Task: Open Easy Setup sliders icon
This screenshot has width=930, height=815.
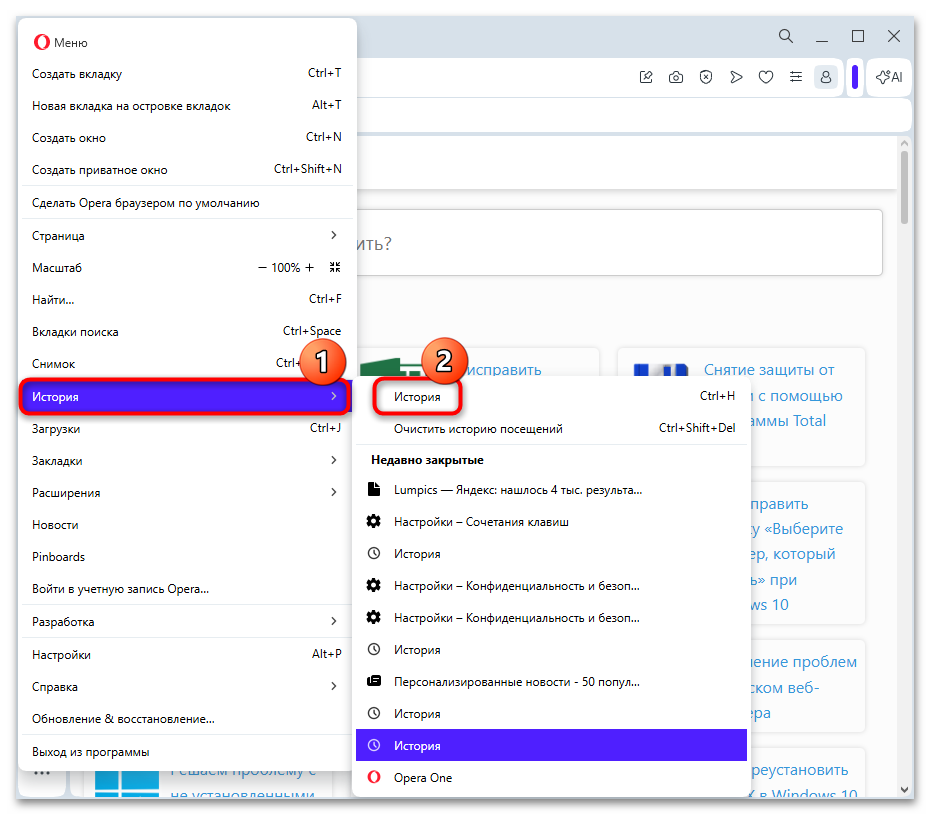Action: pos(796,77)
